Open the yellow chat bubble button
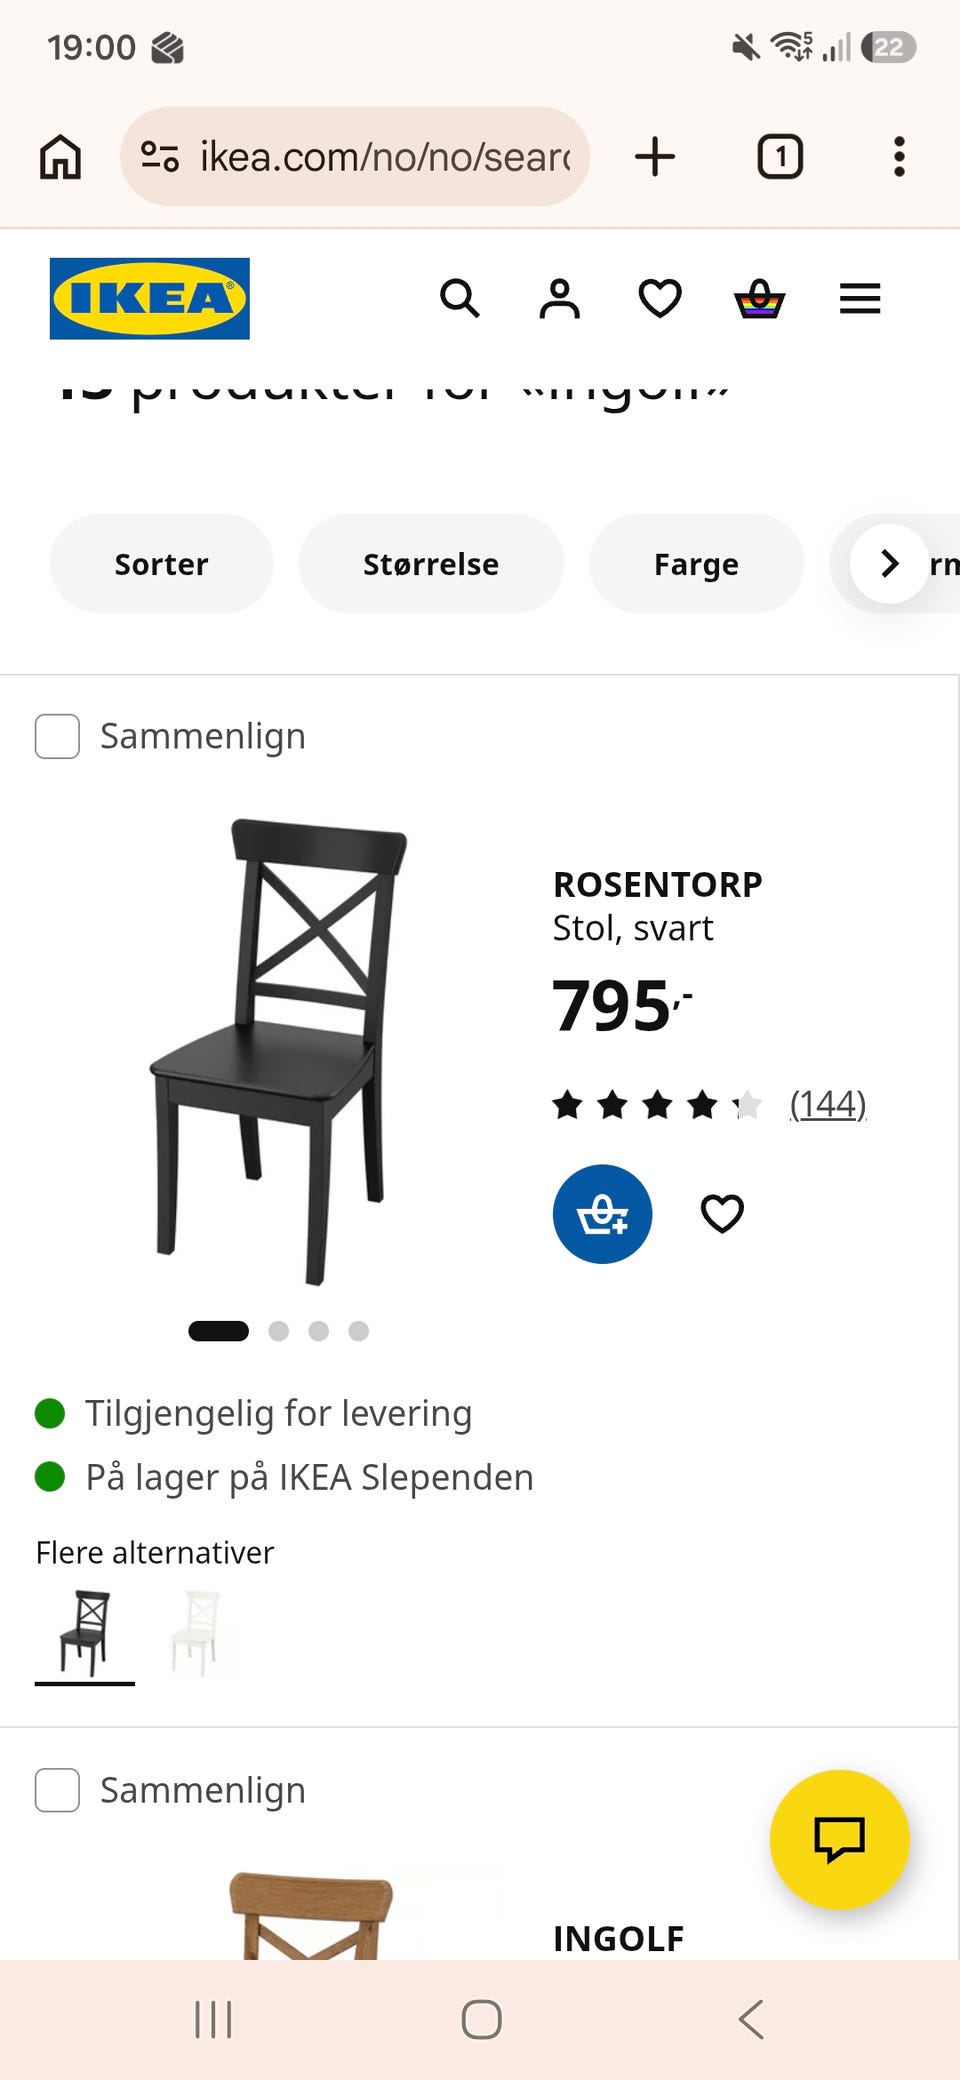This screenshot has height=2080, width=960. [839, 1840]
